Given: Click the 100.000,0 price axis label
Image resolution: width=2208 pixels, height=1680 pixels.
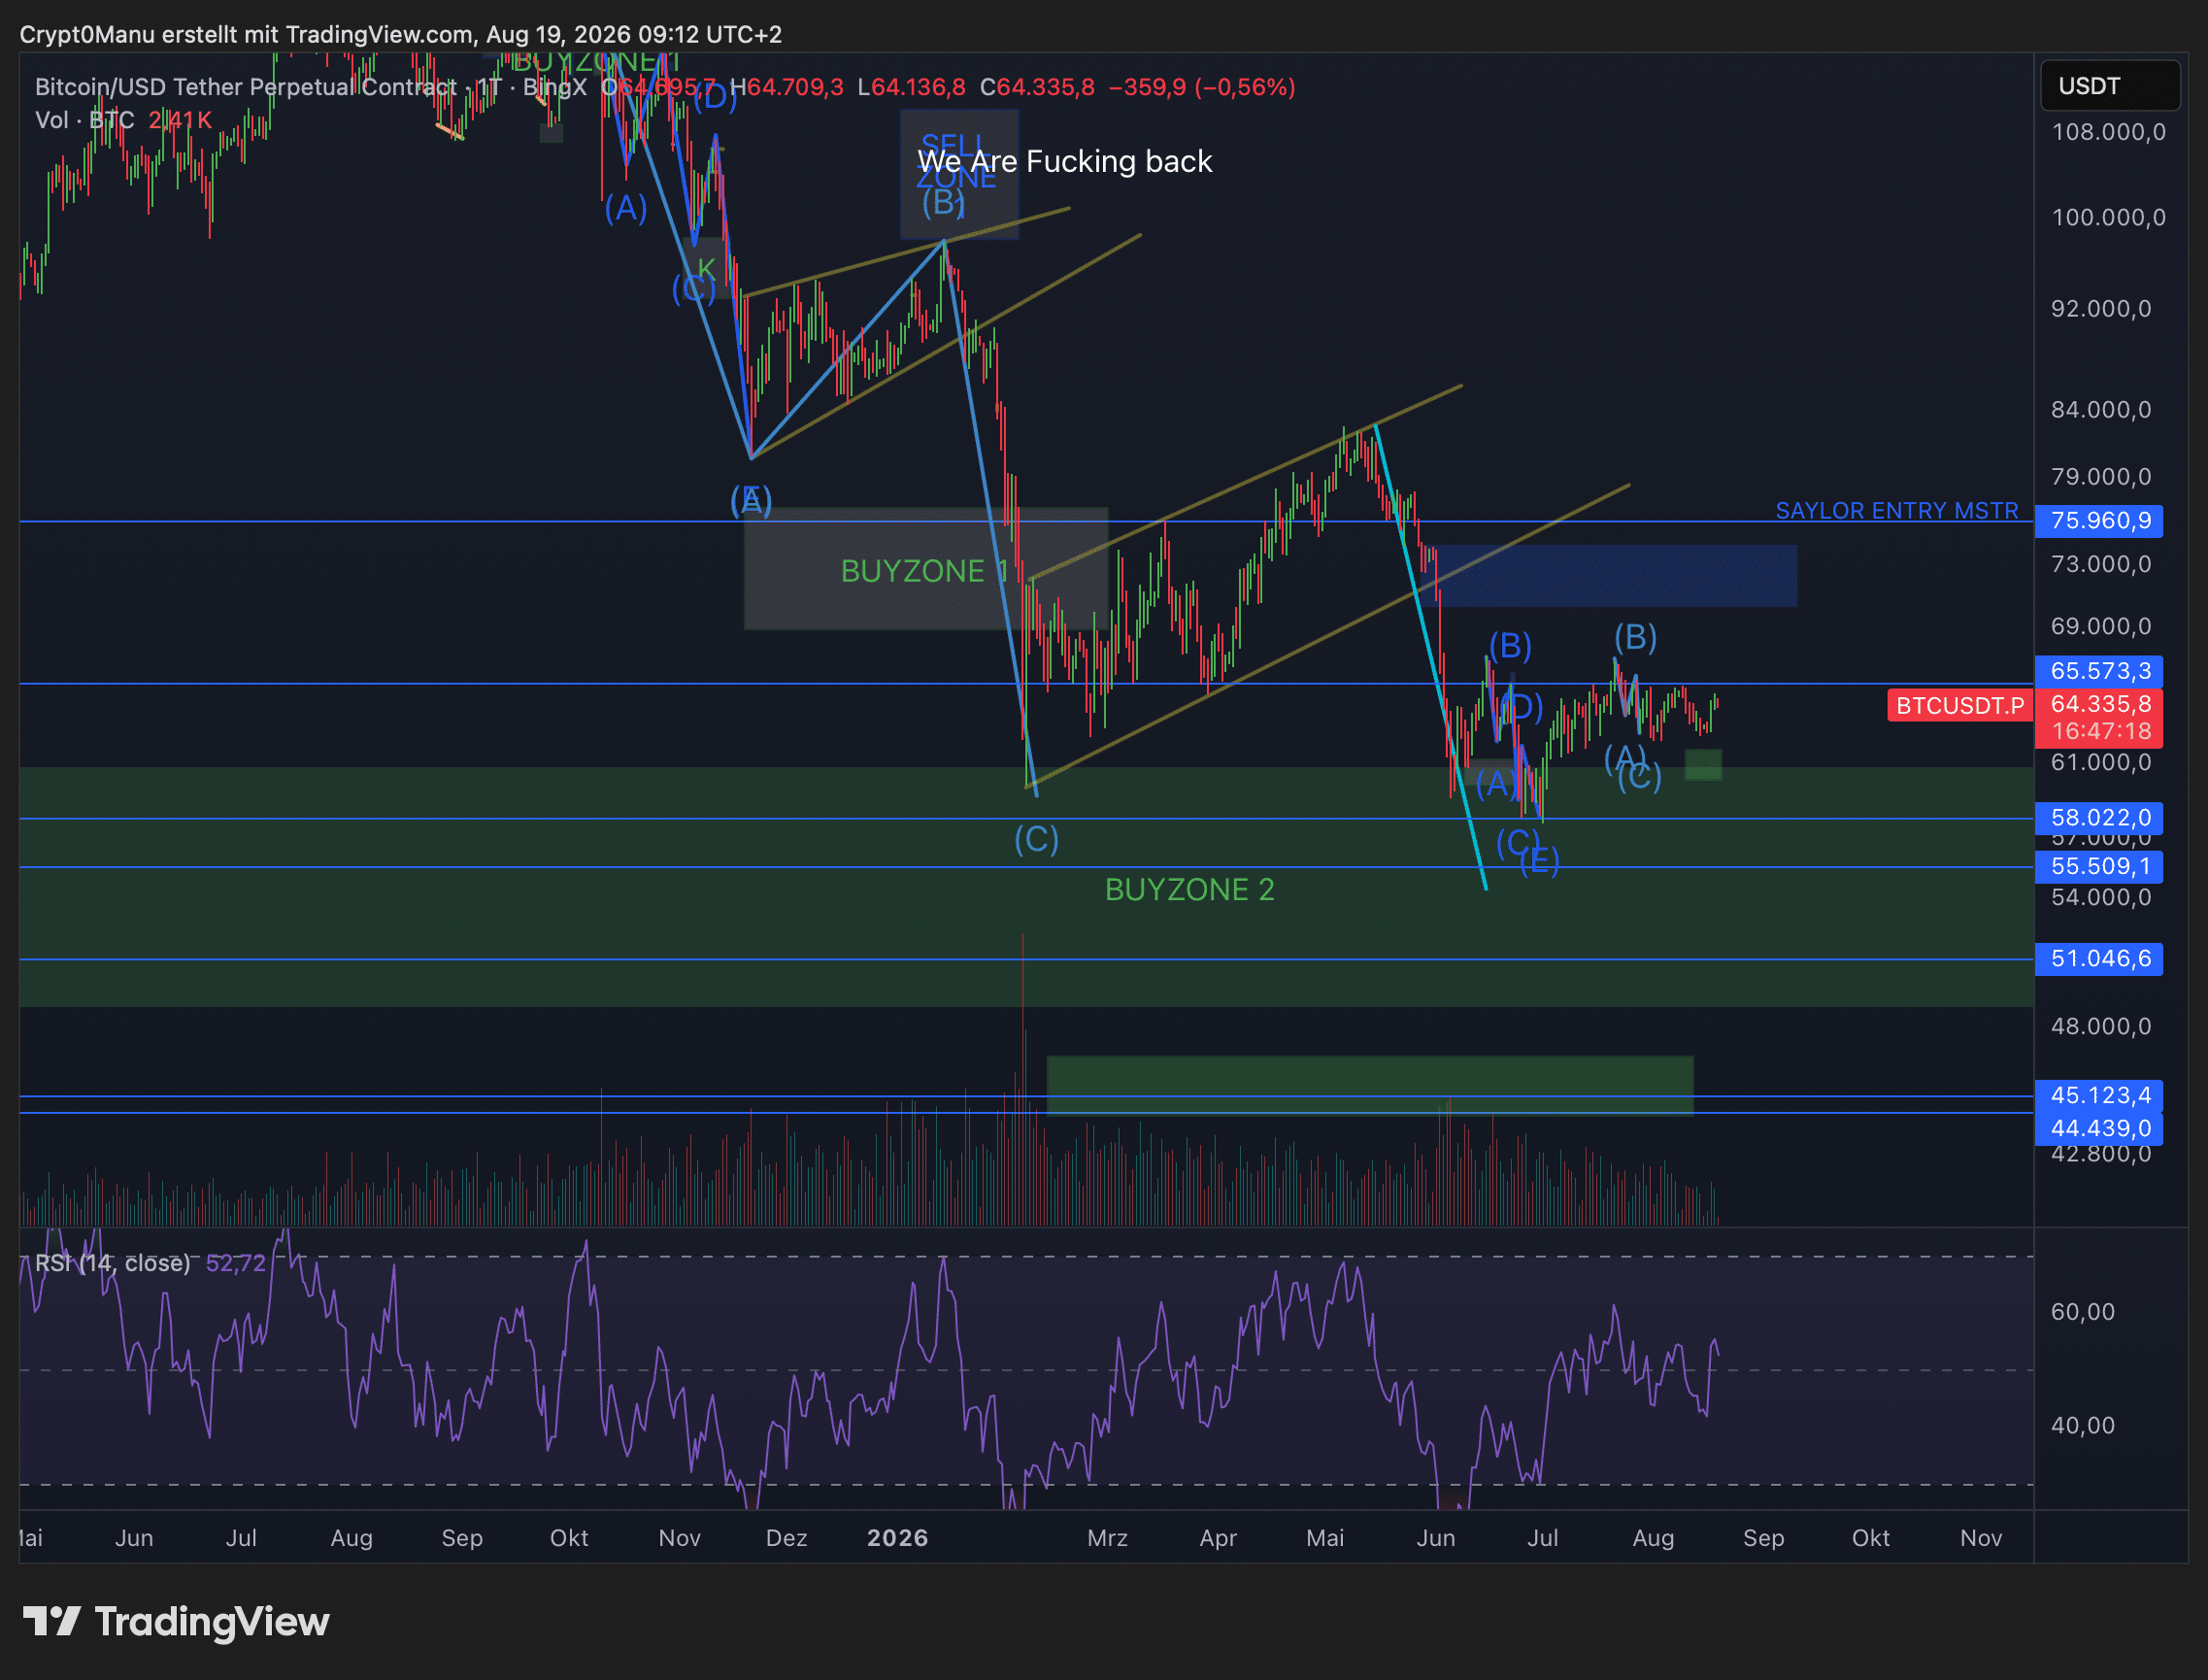Looking at the screenshot, I should 2108,217.
